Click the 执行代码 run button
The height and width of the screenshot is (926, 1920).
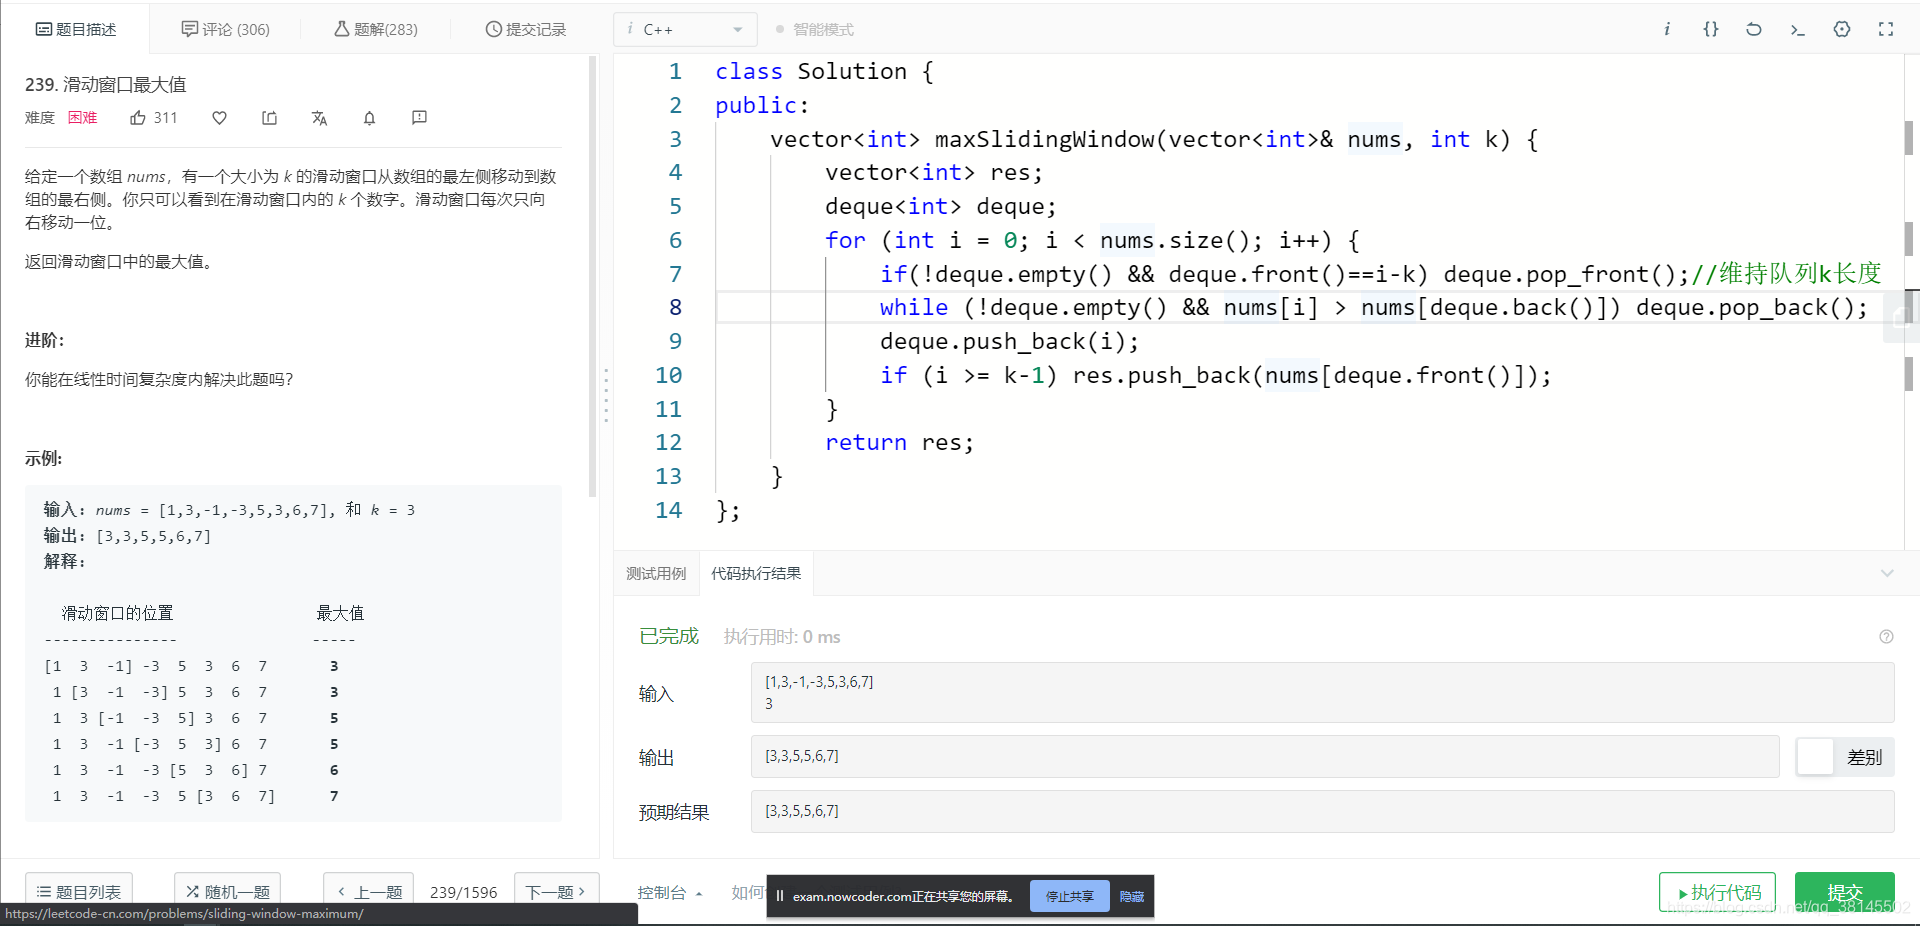tap(1717, 892)
